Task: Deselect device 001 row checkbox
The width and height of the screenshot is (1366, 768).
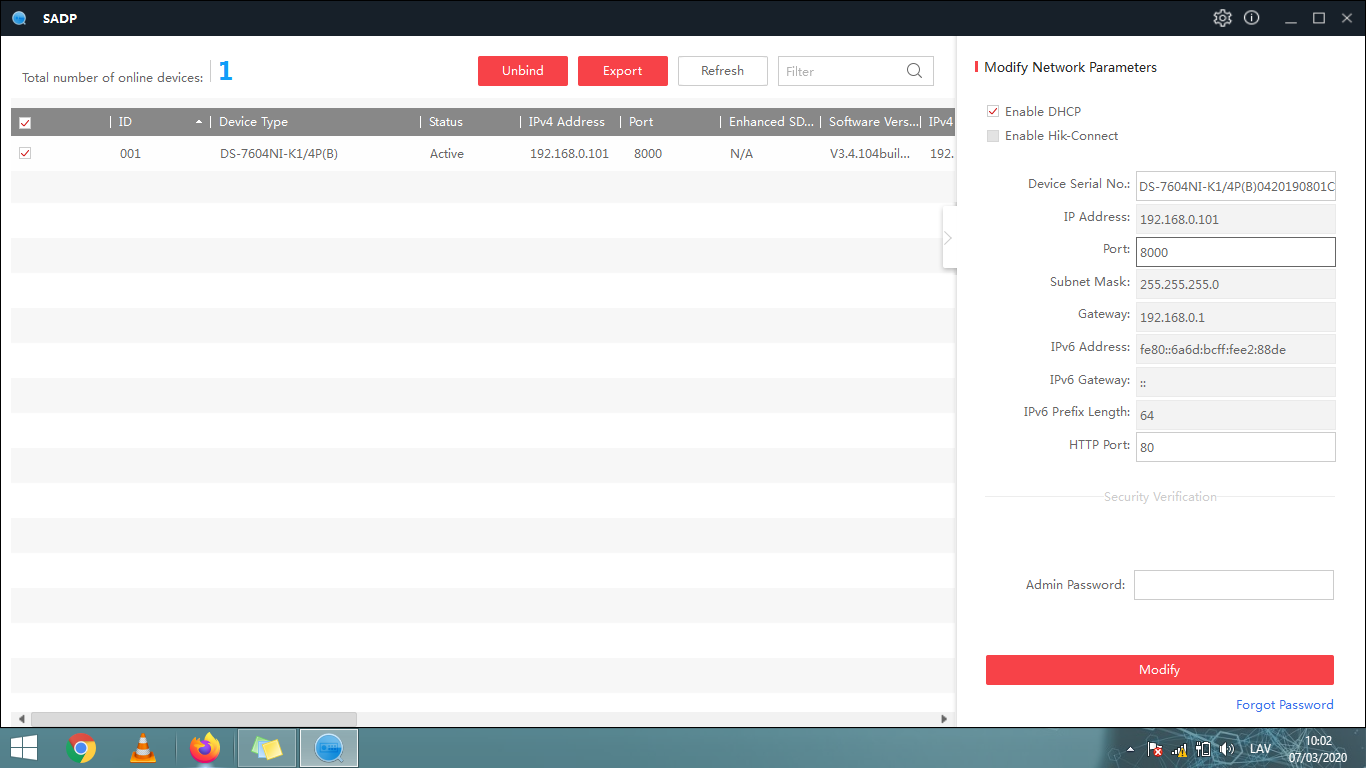Action: click(x=25, y=154)
